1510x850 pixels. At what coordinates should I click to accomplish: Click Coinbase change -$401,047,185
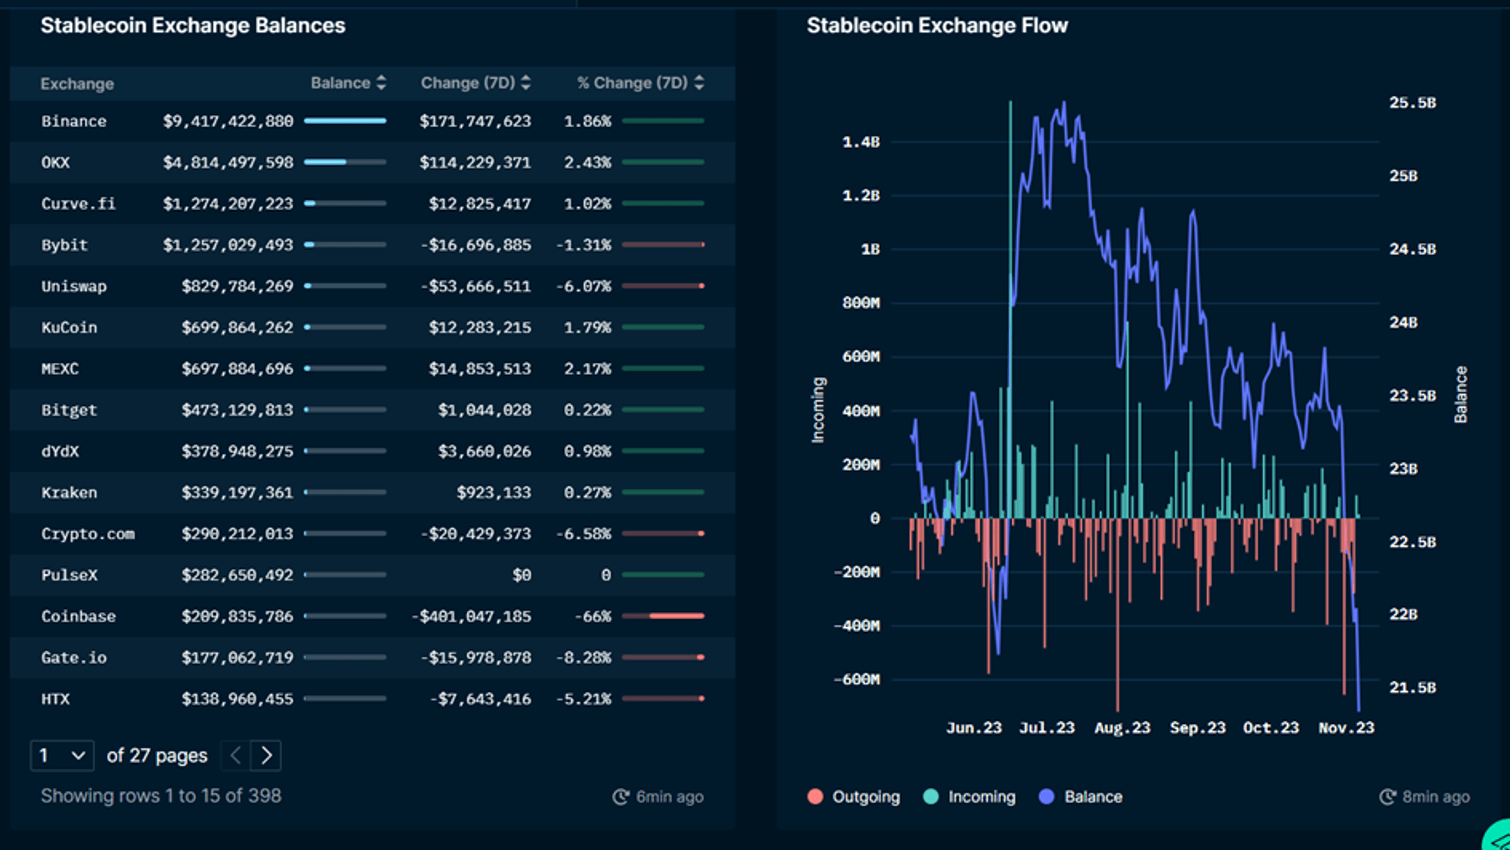[471, 616]
